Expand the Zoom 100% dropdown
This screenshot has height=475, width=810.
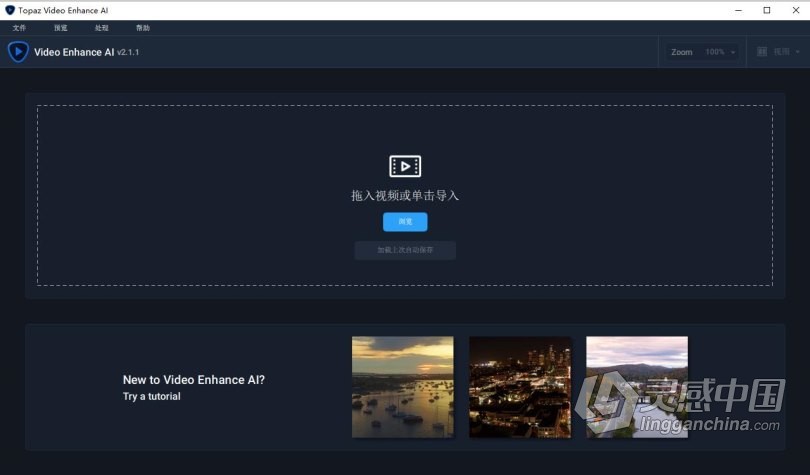tap(702, 52)
